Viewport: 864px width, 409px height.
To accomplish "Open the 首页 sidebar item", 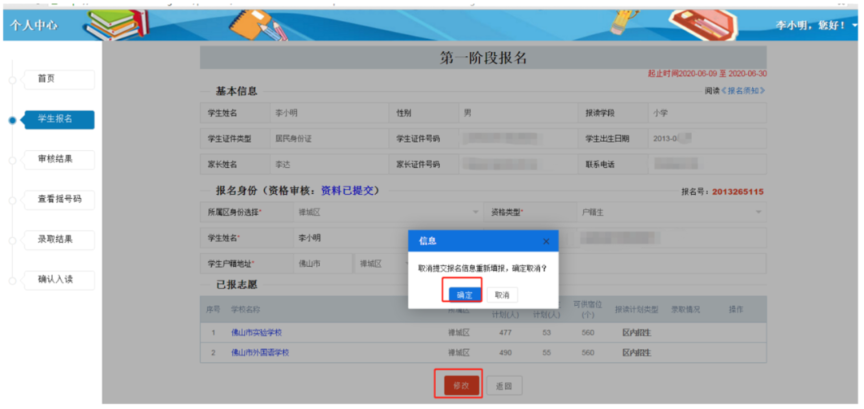I will tap(60, 79).
